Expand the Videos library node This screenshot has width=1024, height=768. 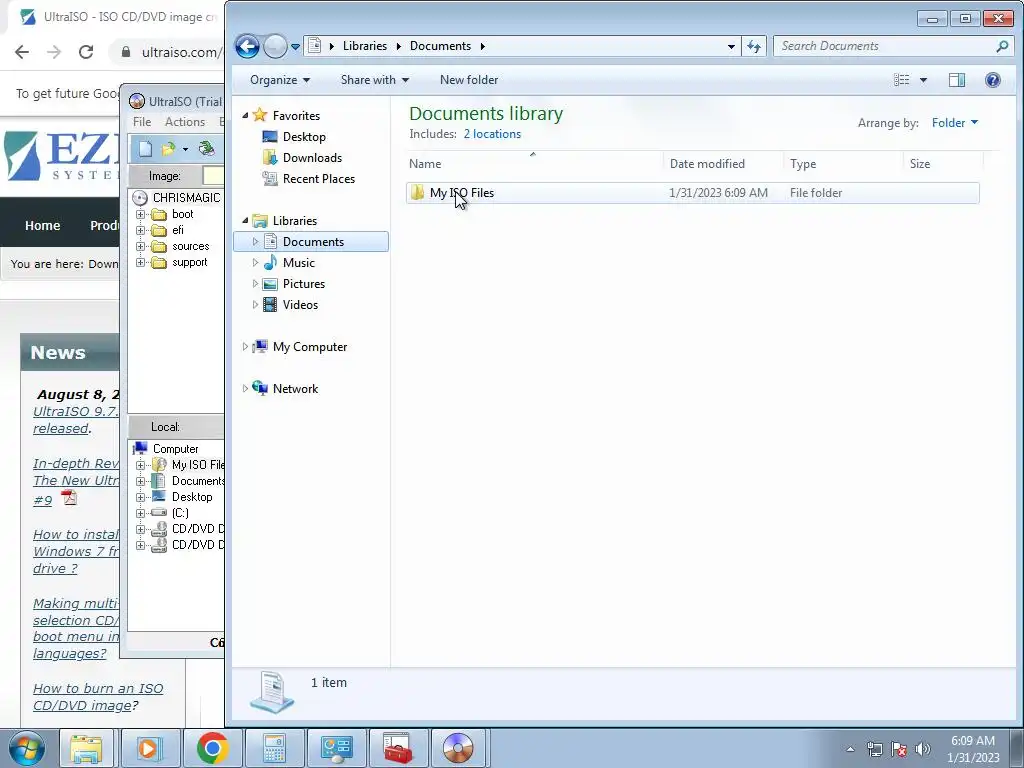tap(255, 304)
